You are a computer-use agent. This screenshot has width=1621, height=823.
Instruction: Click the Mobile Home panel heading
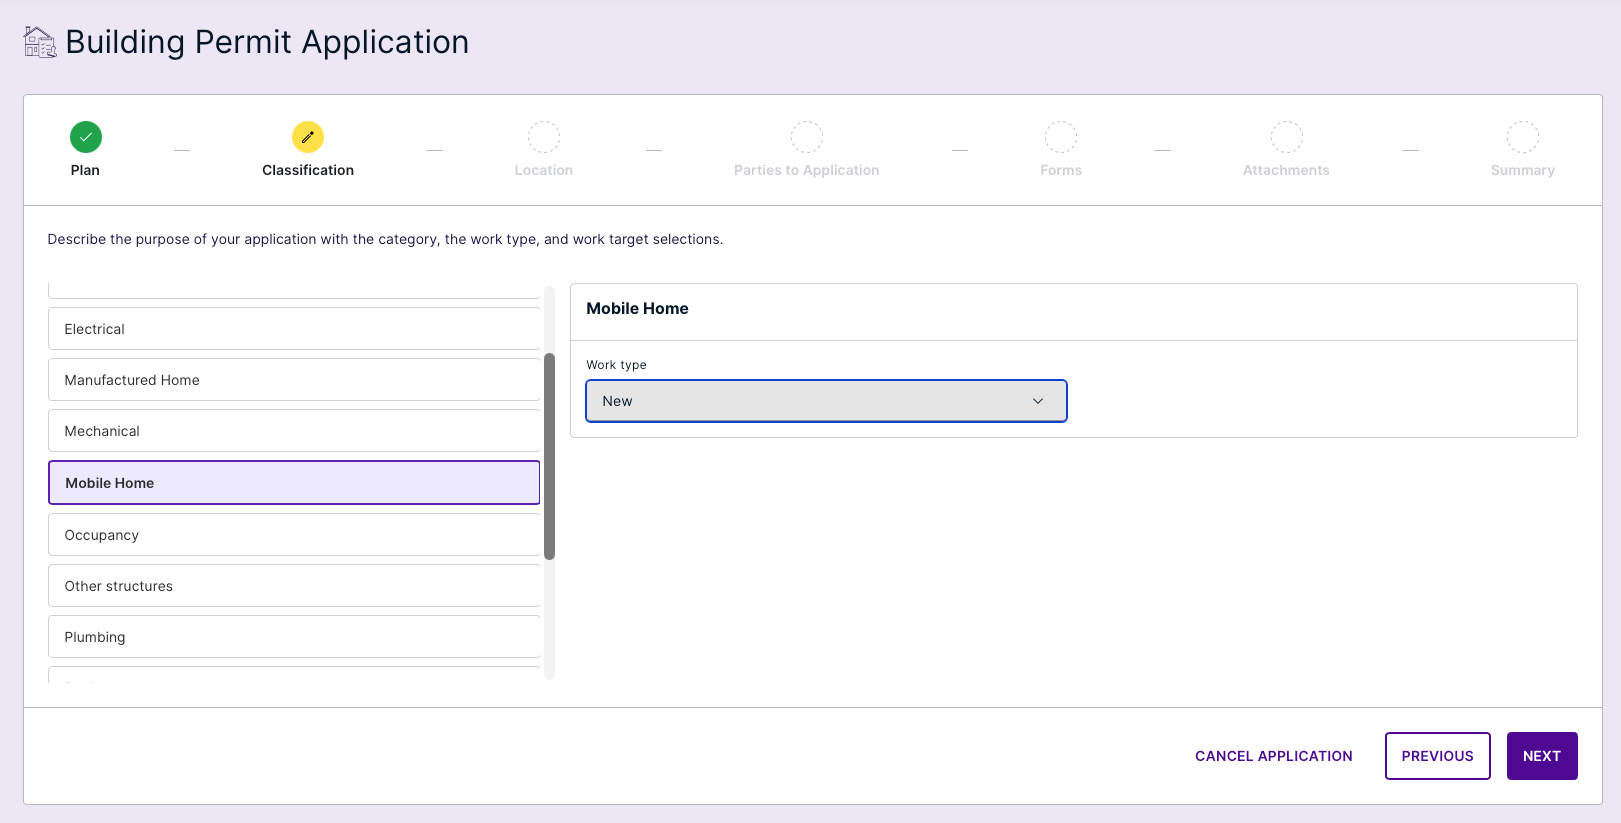point(637,308)
